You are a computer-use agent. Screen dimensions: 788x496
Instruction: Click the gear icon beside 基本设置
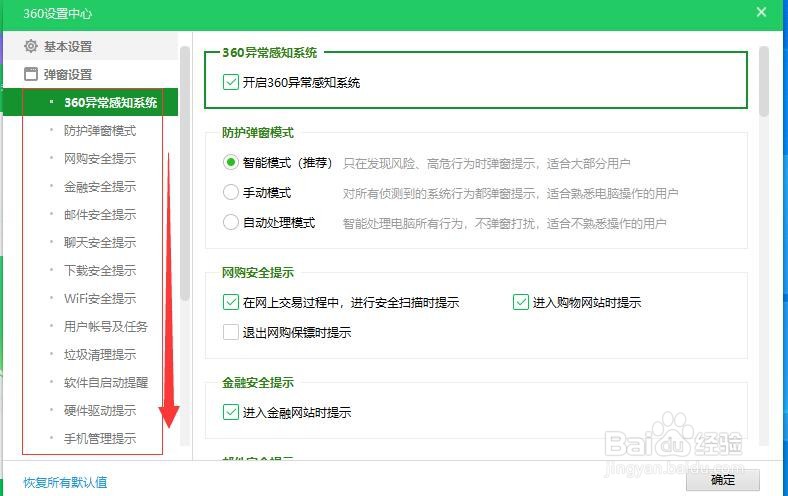(31, 46)
